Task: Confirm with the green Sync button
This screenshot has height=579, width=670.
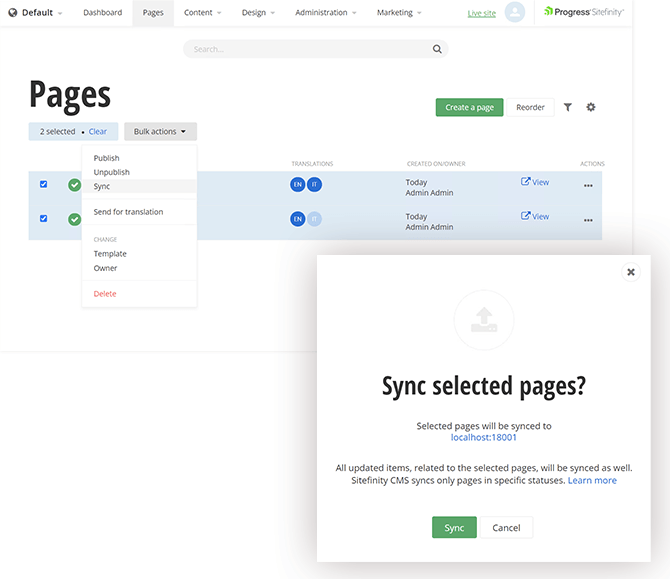Action: point(454,528)
